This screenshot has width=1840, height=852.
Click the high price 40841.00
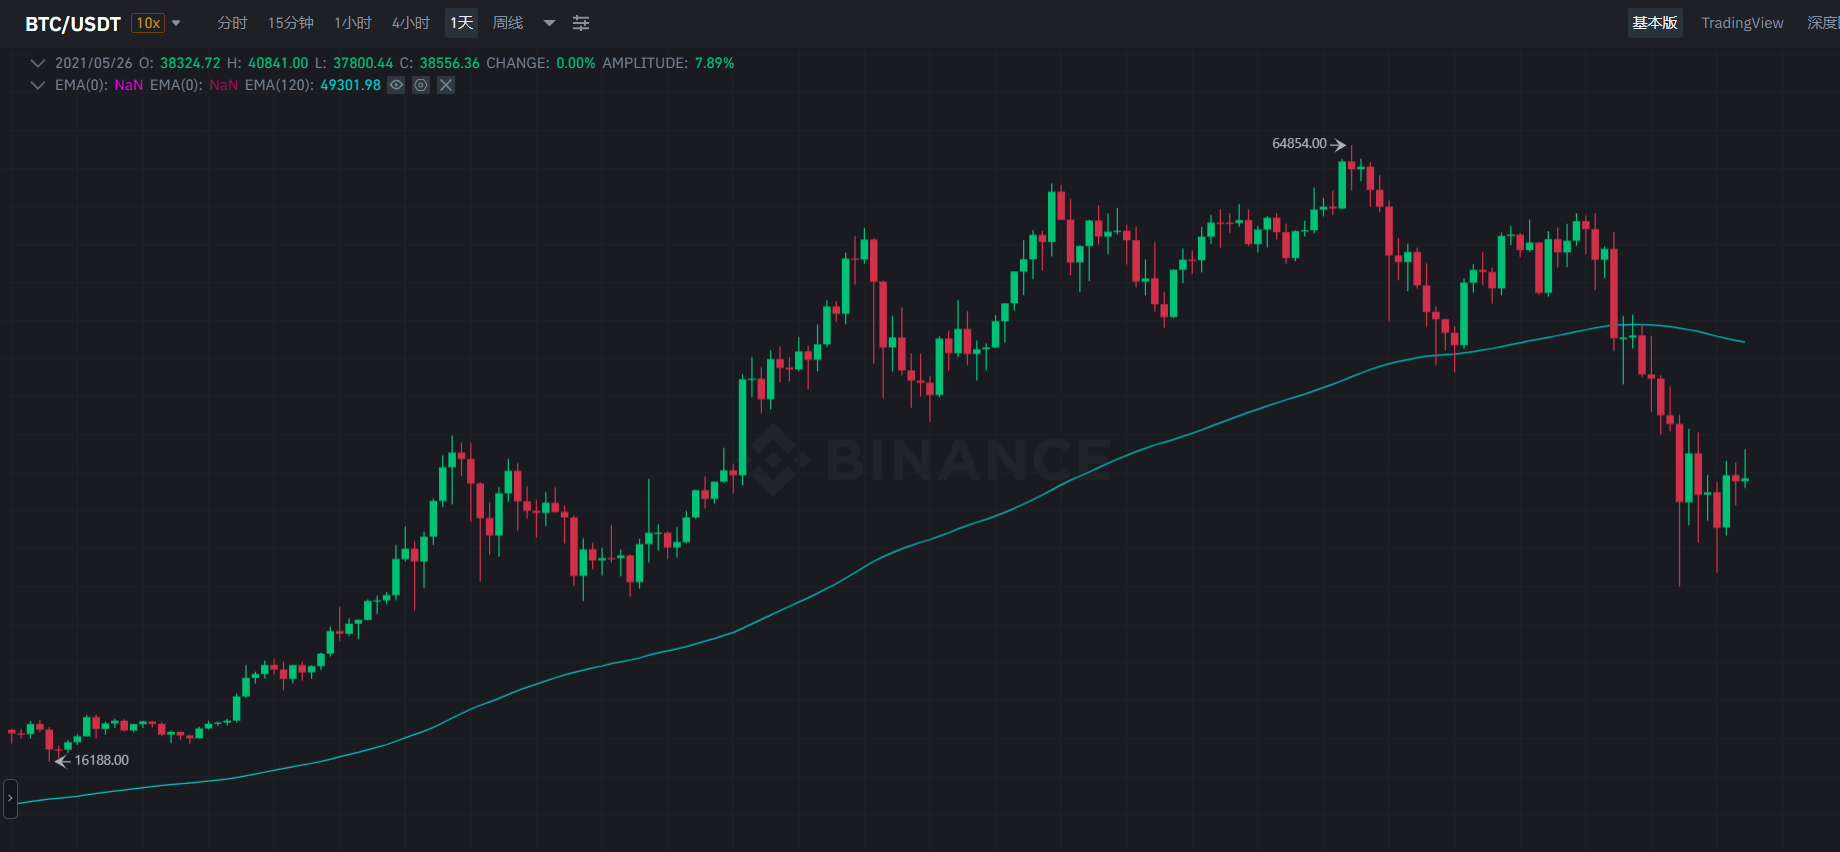(278, 63)
